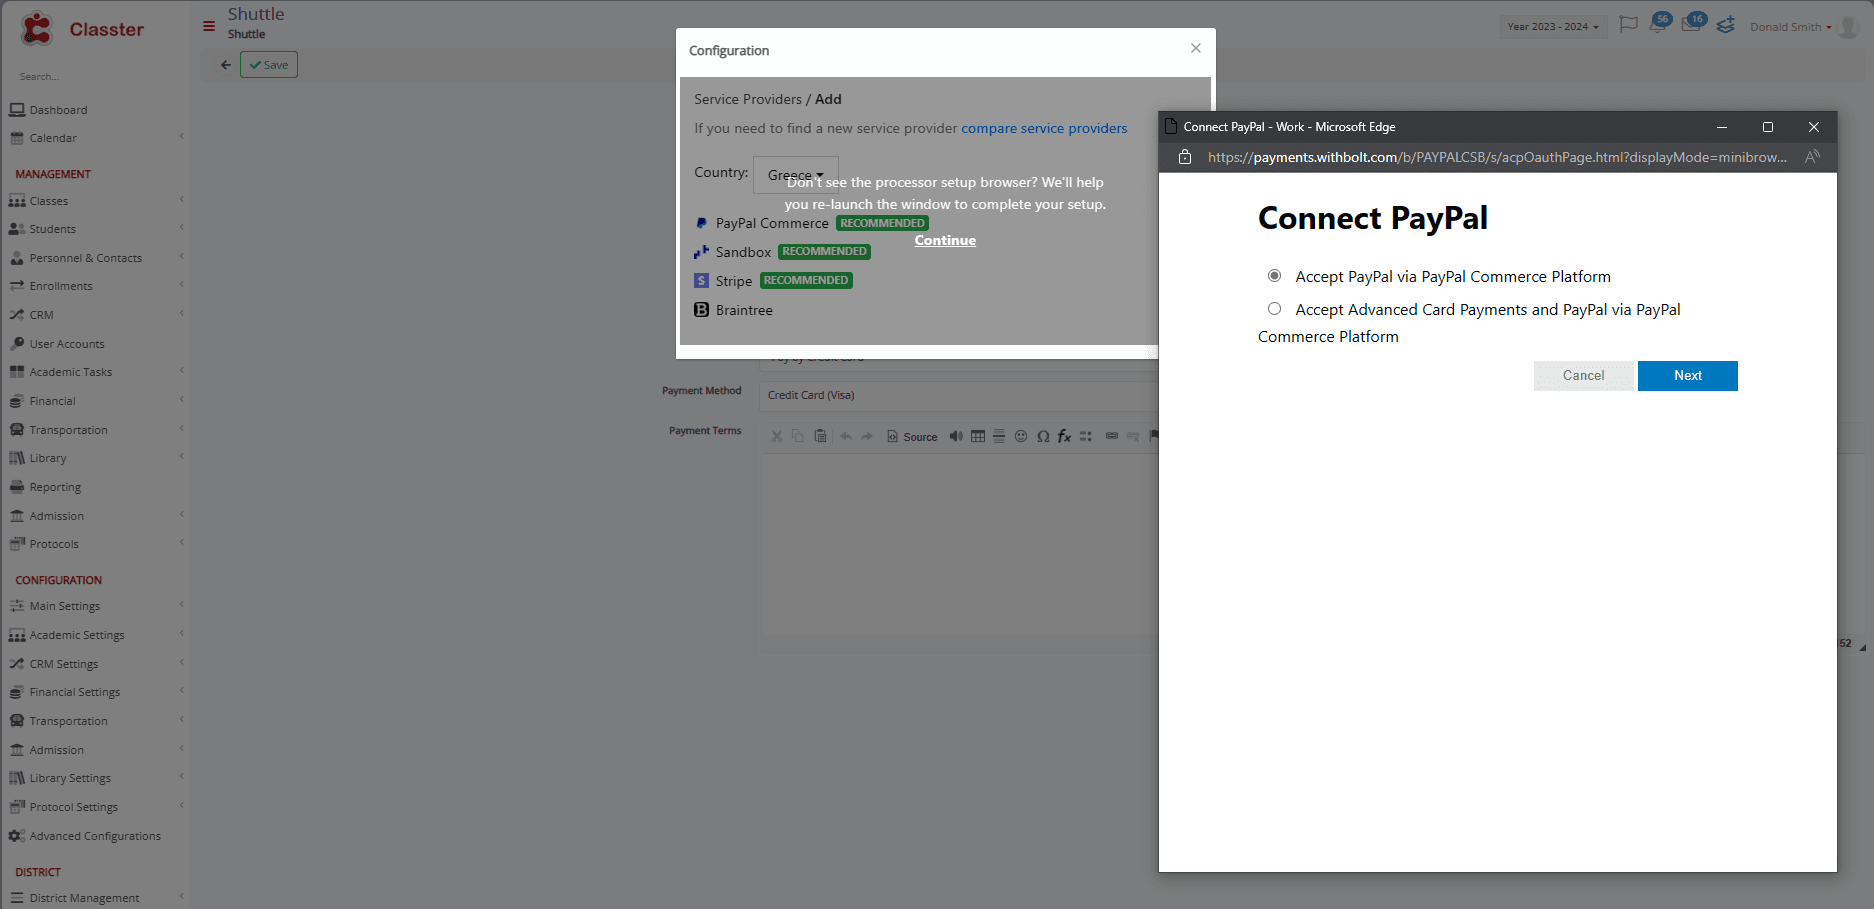Open the Country Greece dropdown
1874x909 pixels.
click(796, 175)
